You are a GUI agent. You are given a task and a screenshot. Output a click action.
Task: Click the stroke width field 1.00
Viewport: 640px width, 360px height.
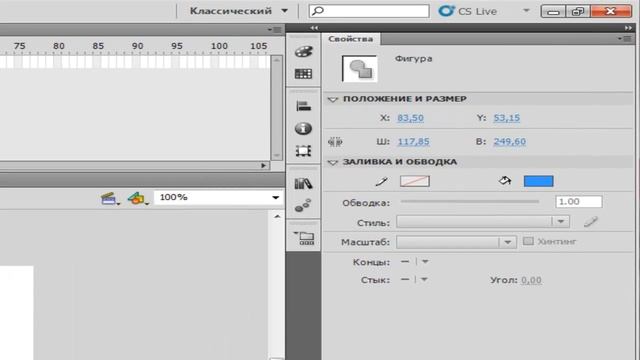point(578,202)
